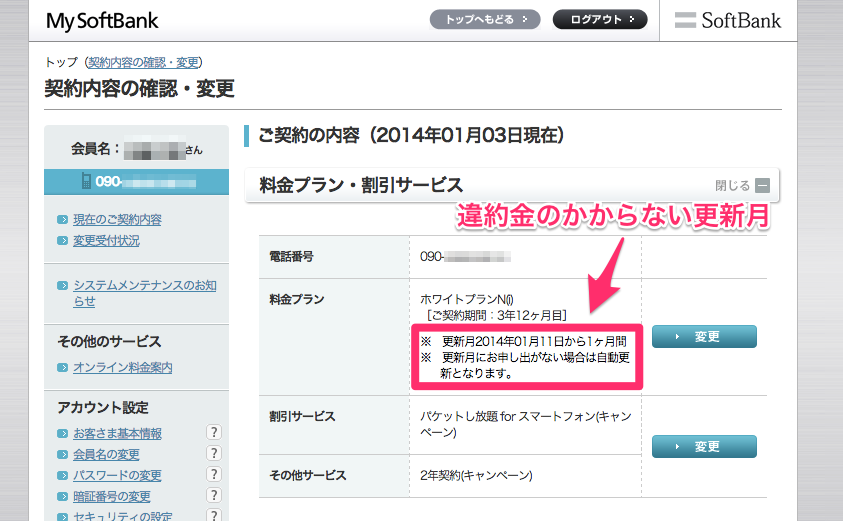Image resolution: width=843 pixels, height=521 pixels.
Task: Click the 料金プラン row label
Action: (297, 299)
